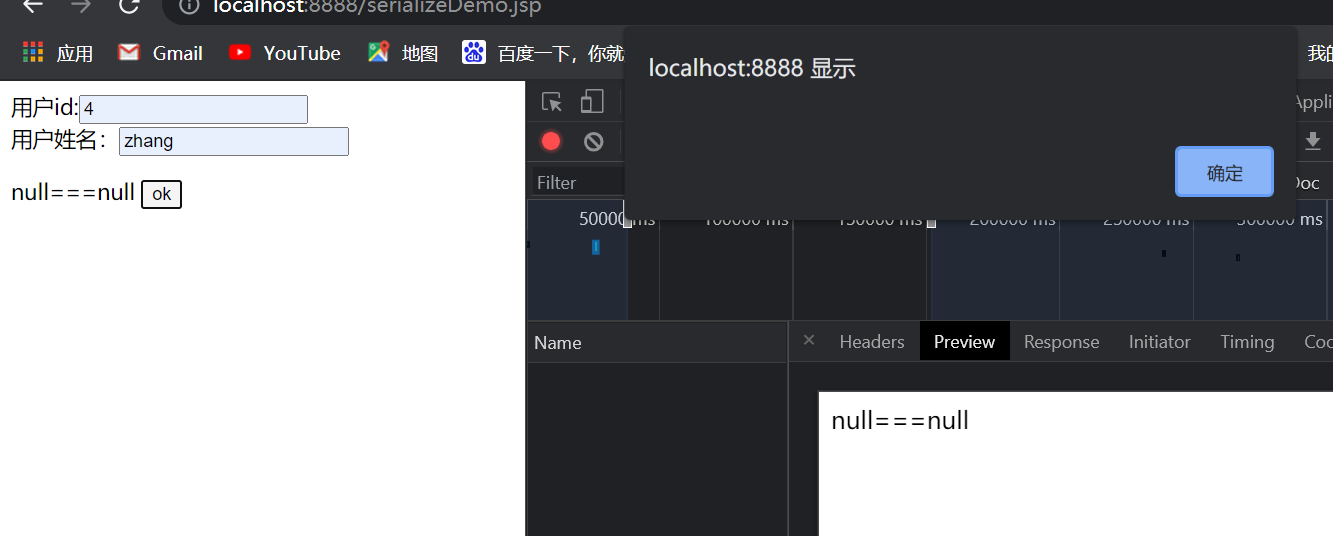Open the 百度一下 bookmark

(542, 53)
